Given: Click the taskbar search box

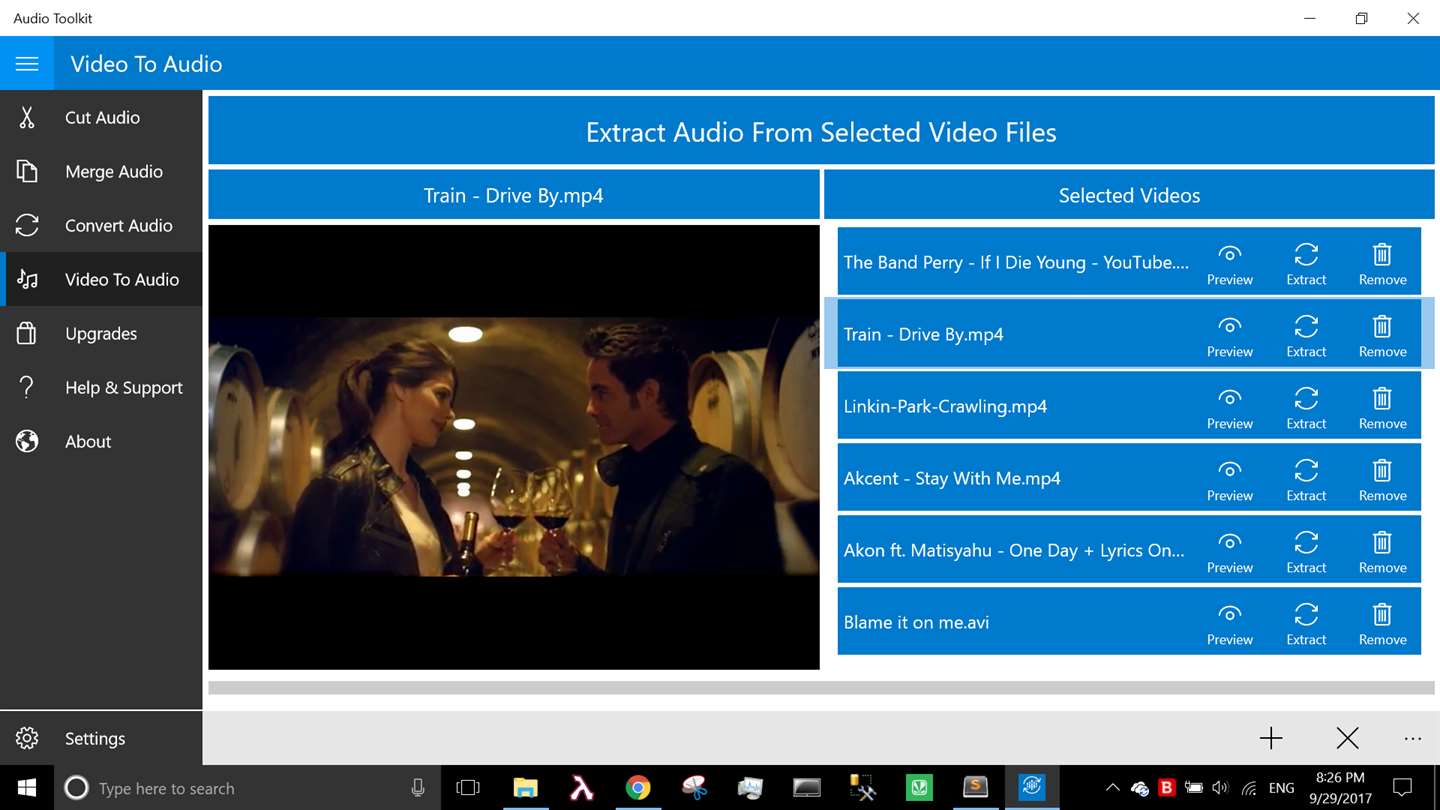Looking at the screenshot, I should coord(247,788).
